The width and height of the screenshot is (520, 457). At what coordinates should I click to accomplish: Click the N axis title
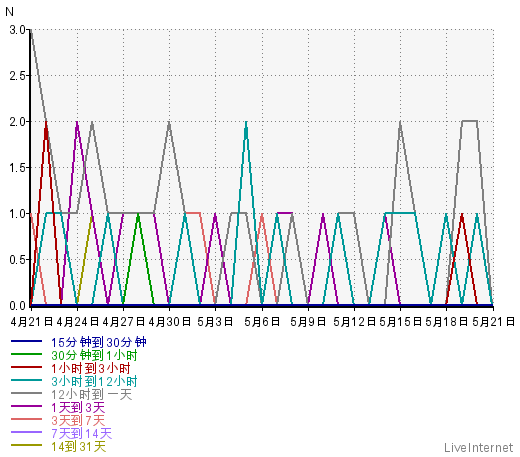pos(9,12)
